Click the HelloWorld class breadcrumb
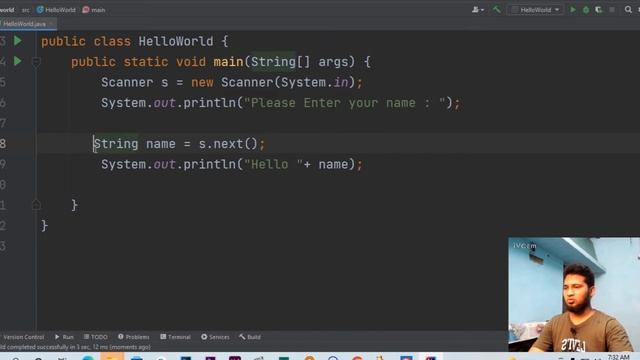 [x=56, y=10]
